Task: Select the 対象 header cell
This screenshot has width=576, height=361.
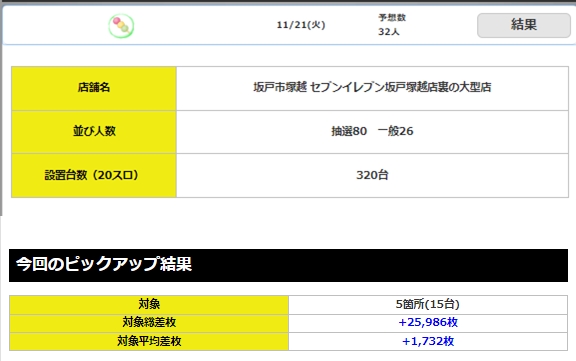Action: 149,304
